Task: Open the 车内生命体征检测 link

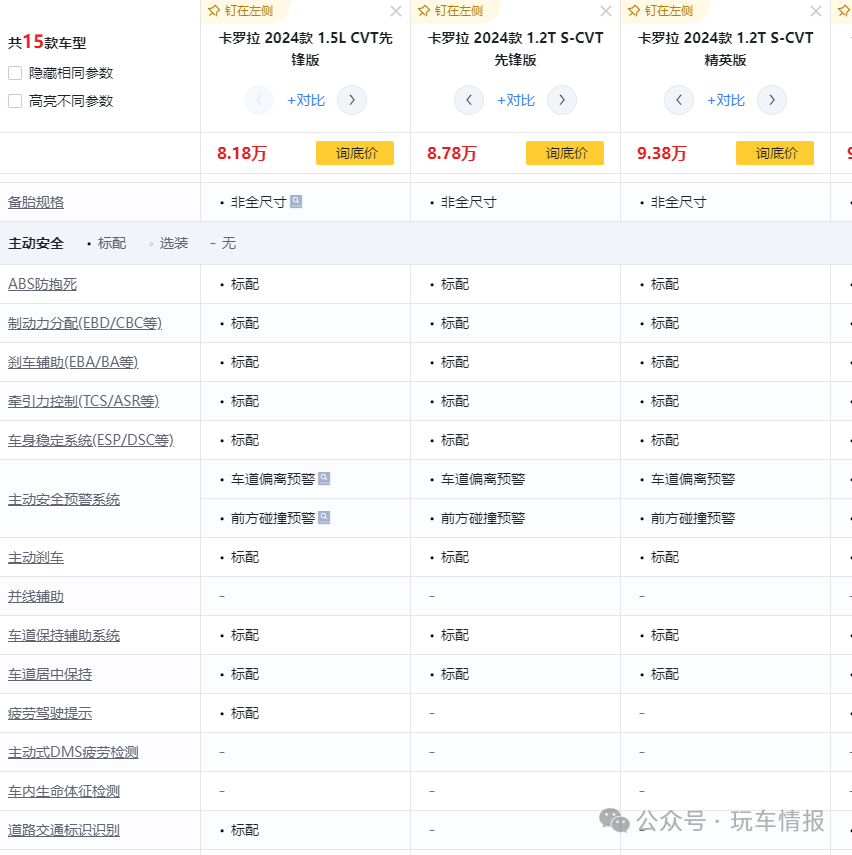Action: point(64,791)
